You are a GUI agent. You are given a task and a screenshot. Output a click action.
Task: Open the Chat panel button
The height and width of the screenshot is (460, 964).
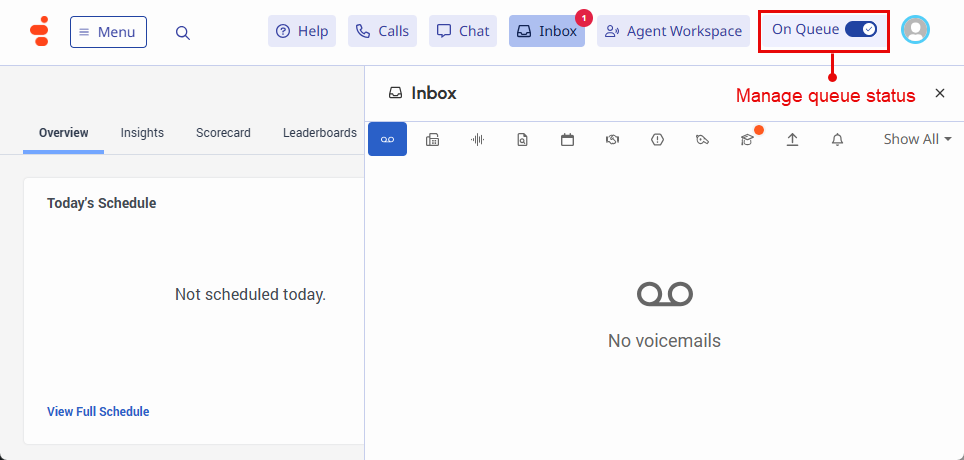click(x=463, y=31)
